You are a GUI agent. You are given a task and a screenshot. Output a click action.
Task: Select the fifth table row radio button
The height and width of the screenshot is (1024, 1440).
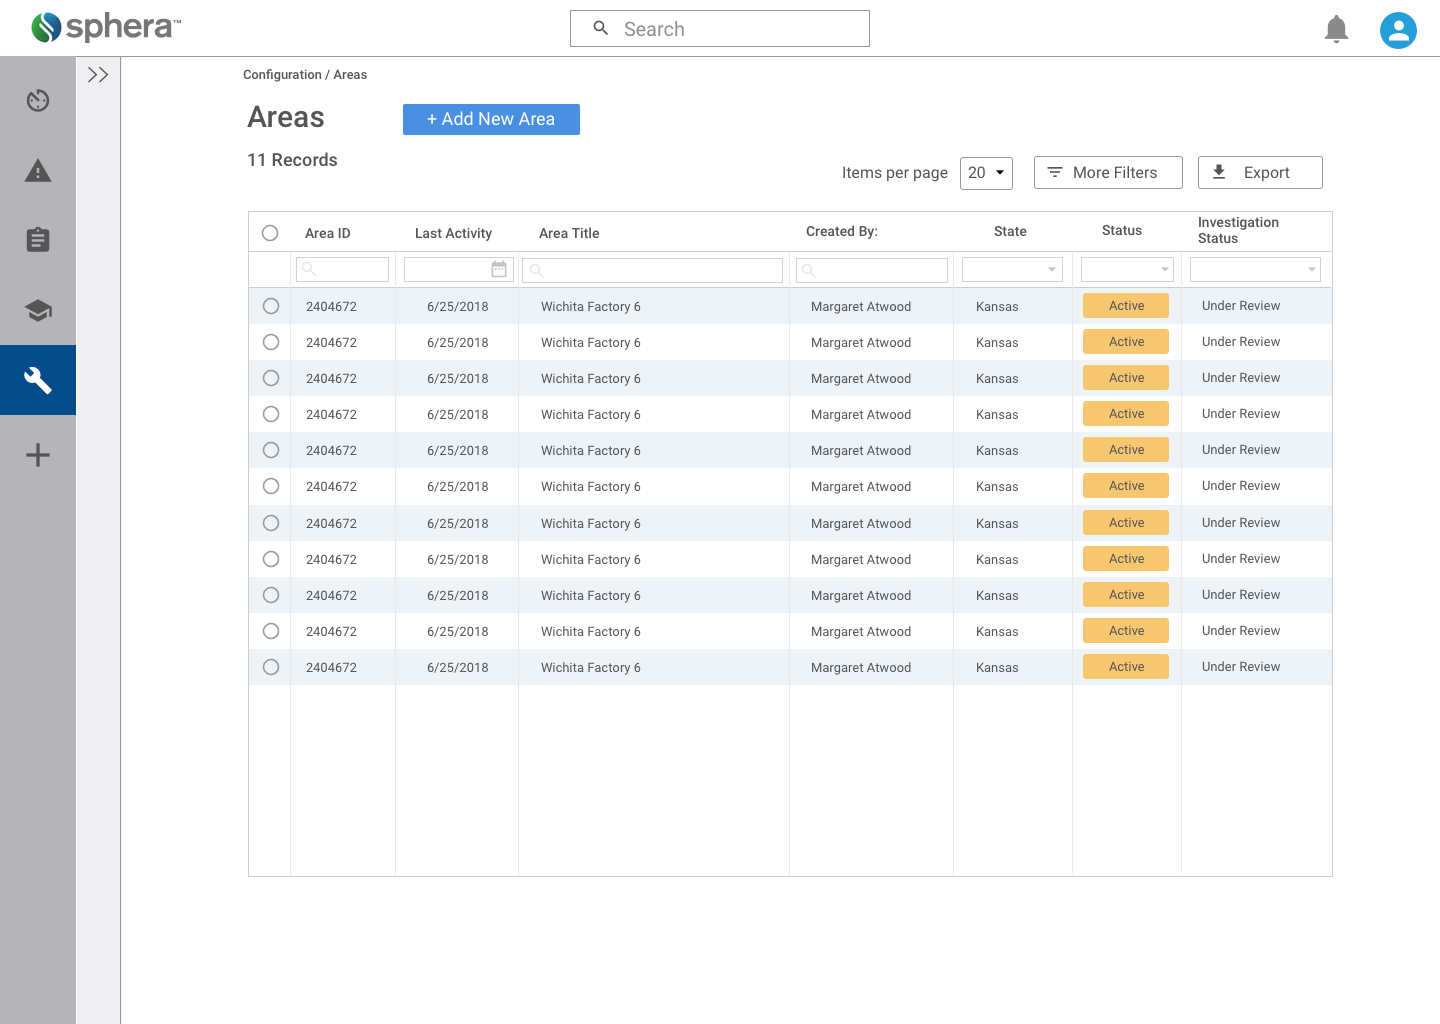(x=271, y=450)
